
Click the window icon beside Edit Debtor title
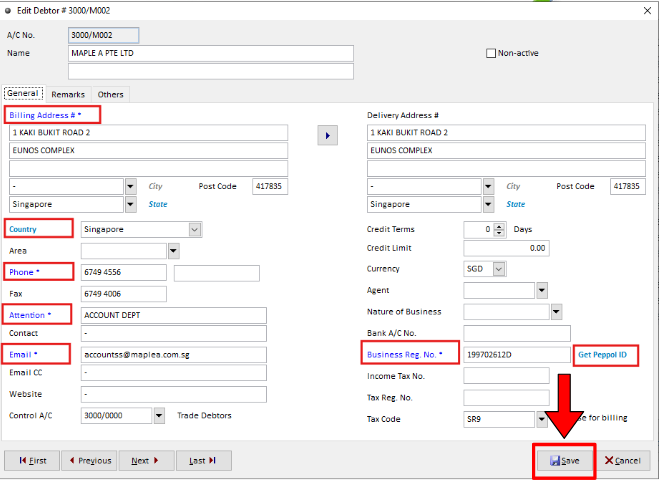tap(8, 11)
